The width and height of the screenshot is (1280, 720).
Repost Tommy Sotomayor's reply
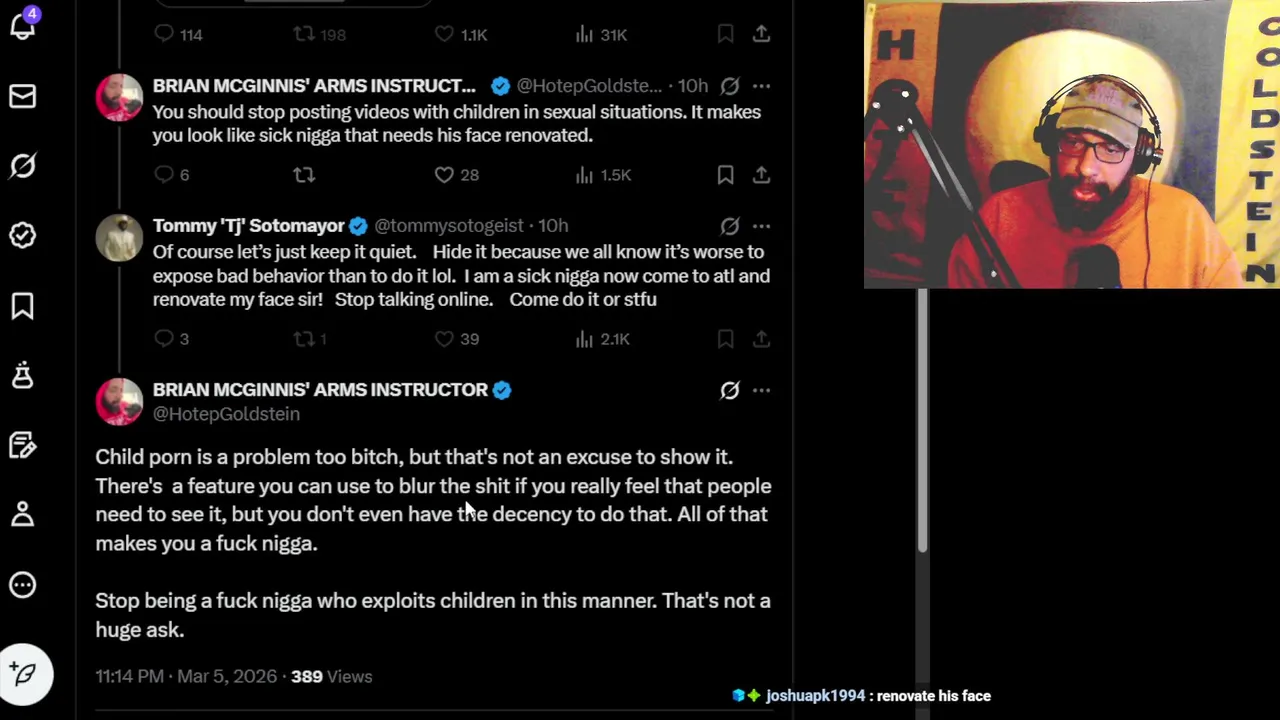click(x=304, y=339)
